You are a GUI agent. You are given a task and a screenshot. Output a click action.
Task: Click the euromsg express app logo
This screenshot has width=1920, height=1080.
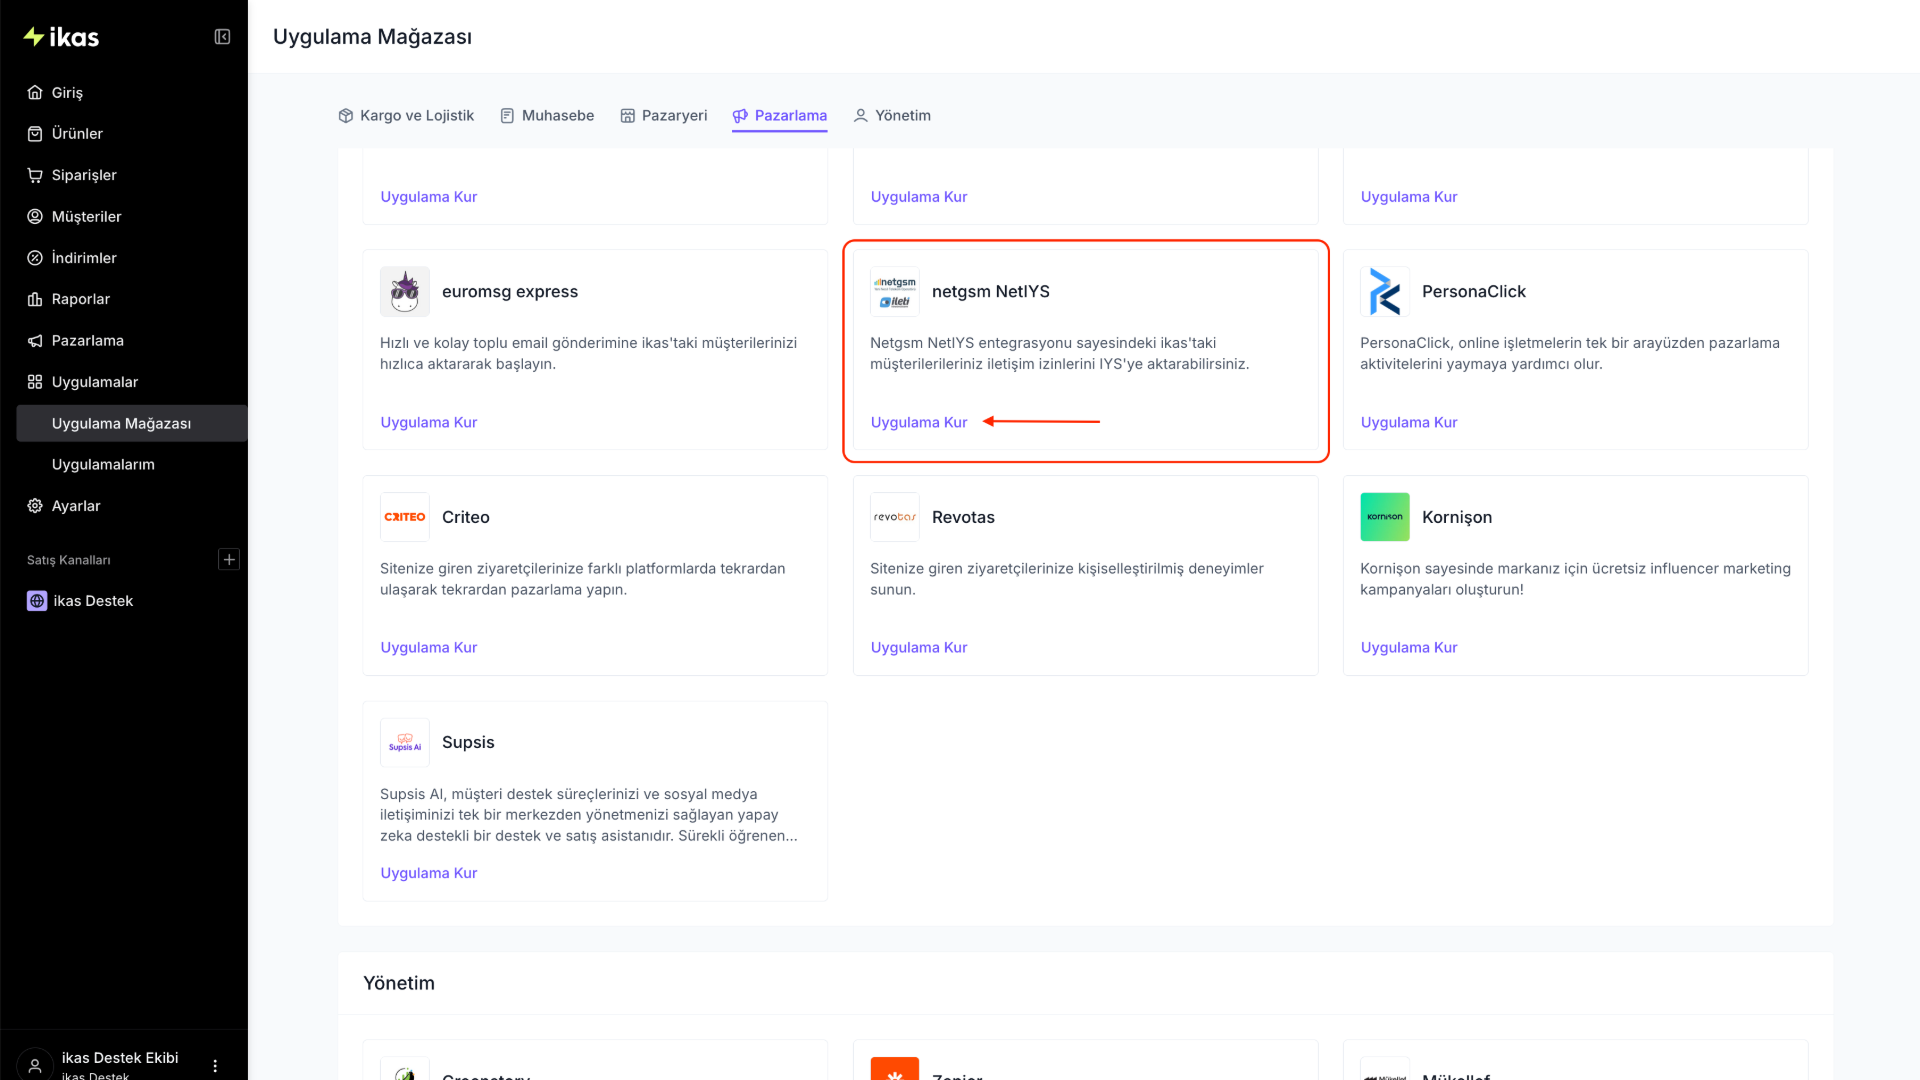point(405,292)
